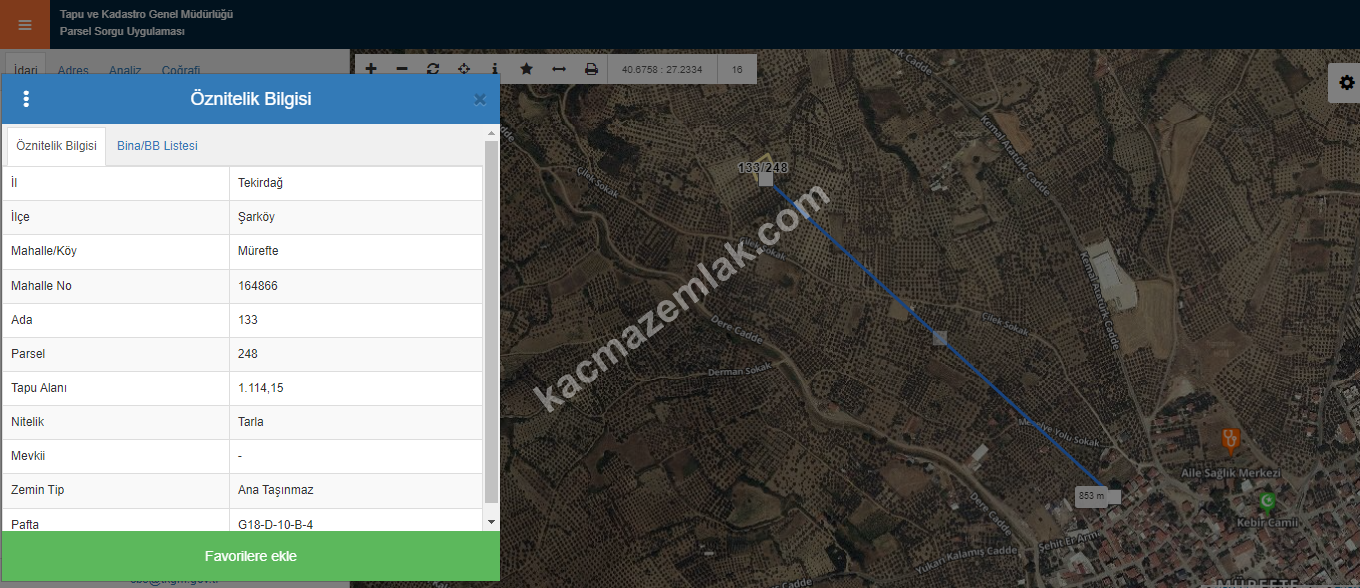Image resolution: width=1360 pixels, height=588 pixels.
Task: Click the green Kebir Camii mosque marker
Action: (x=1268, y=499)
